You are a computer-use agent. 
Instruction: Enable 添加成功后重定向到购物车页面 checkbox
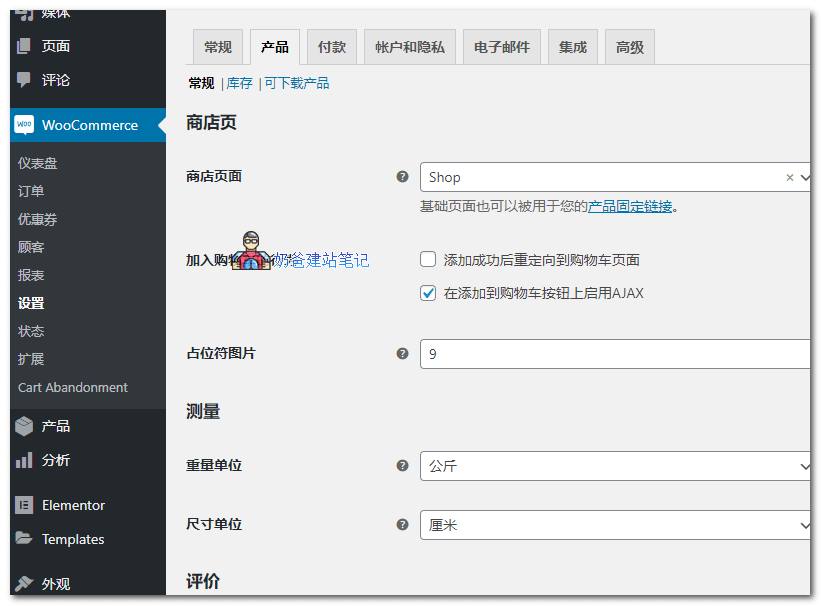pos(428,260)
